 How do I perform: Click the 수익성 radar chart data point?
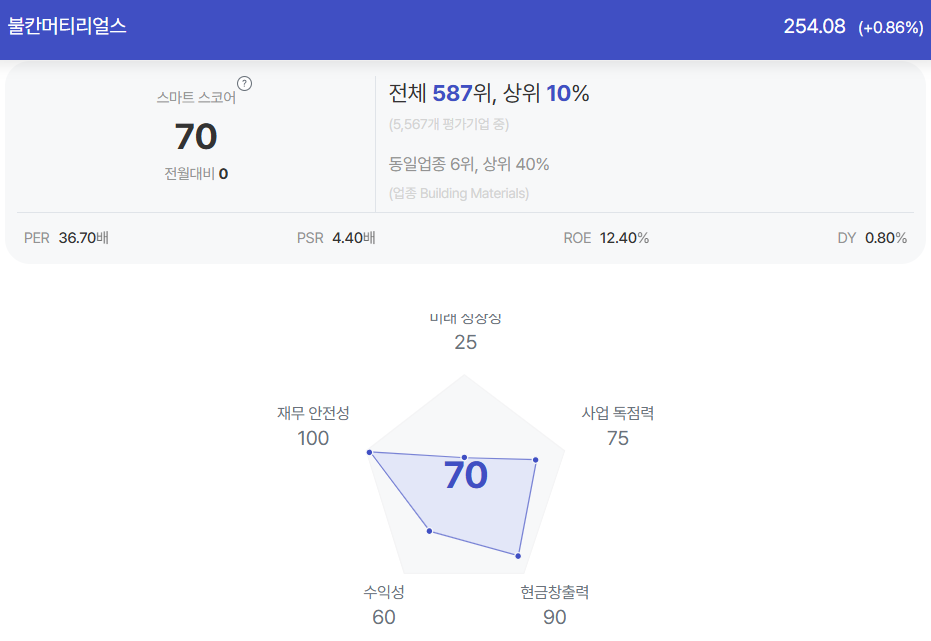(x=429, y=531)
